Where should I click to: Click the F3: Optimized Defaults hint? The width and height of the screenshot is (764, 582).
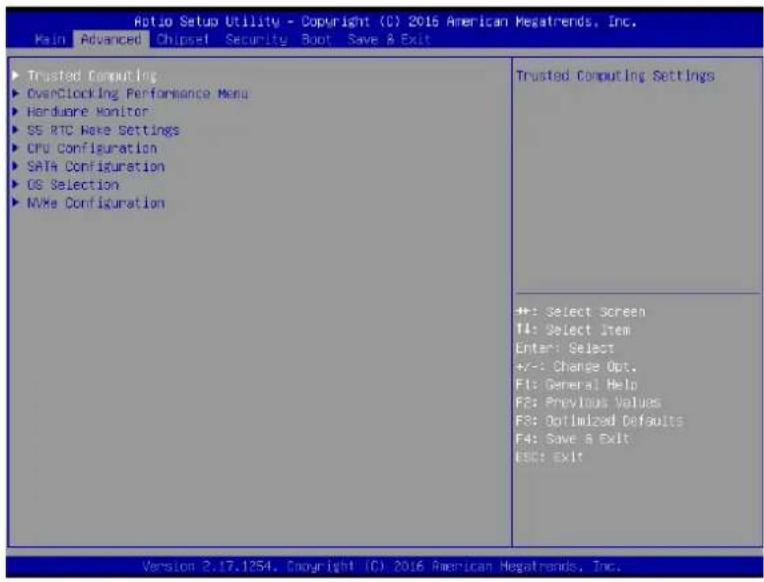click(600, 421)
